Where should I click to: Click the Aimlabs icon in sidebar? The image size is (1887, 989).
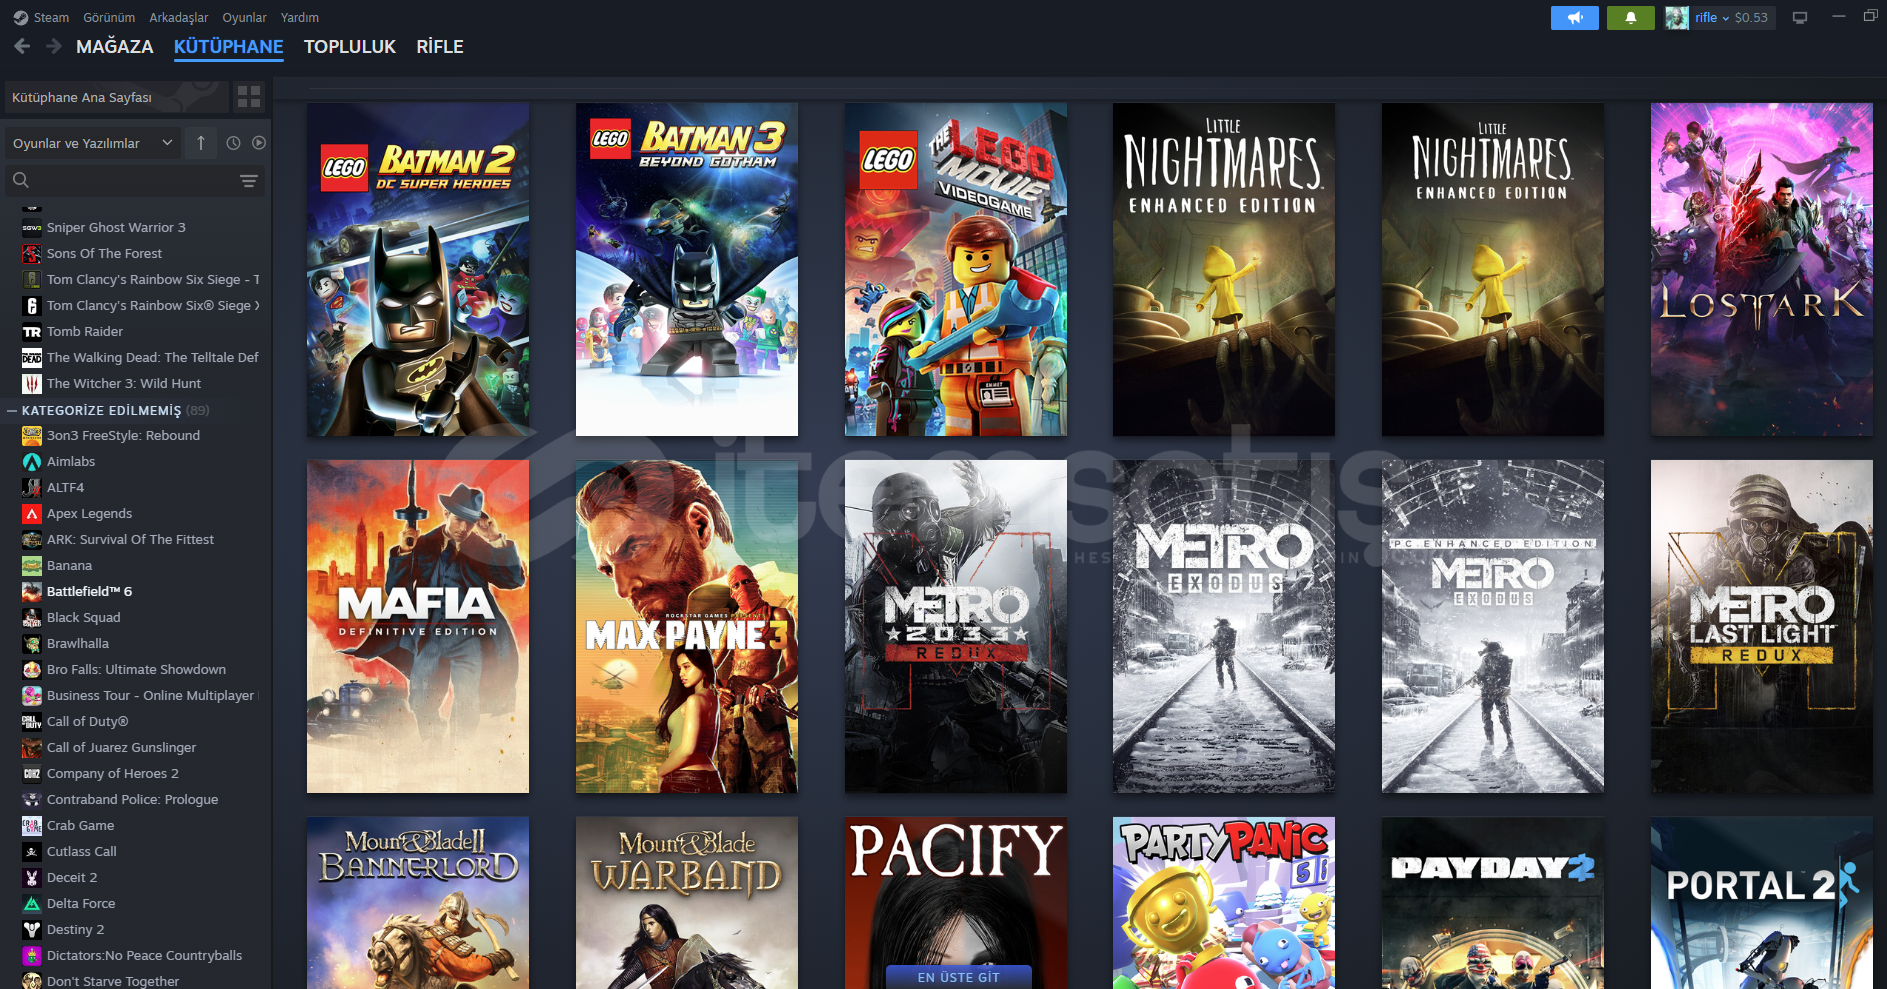[x=32, y=461]
